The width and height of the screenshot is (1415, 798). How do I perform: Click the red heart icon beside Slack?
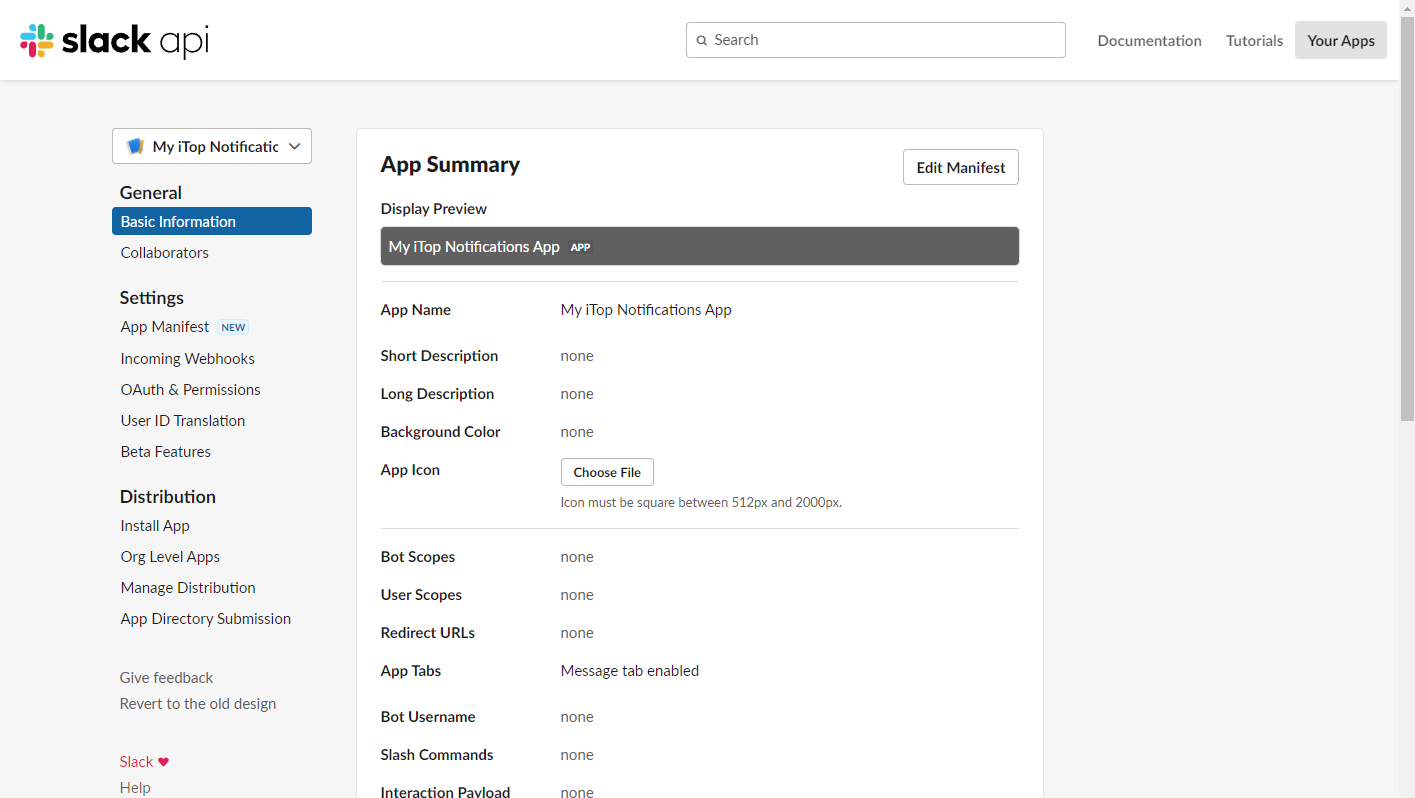164,762
